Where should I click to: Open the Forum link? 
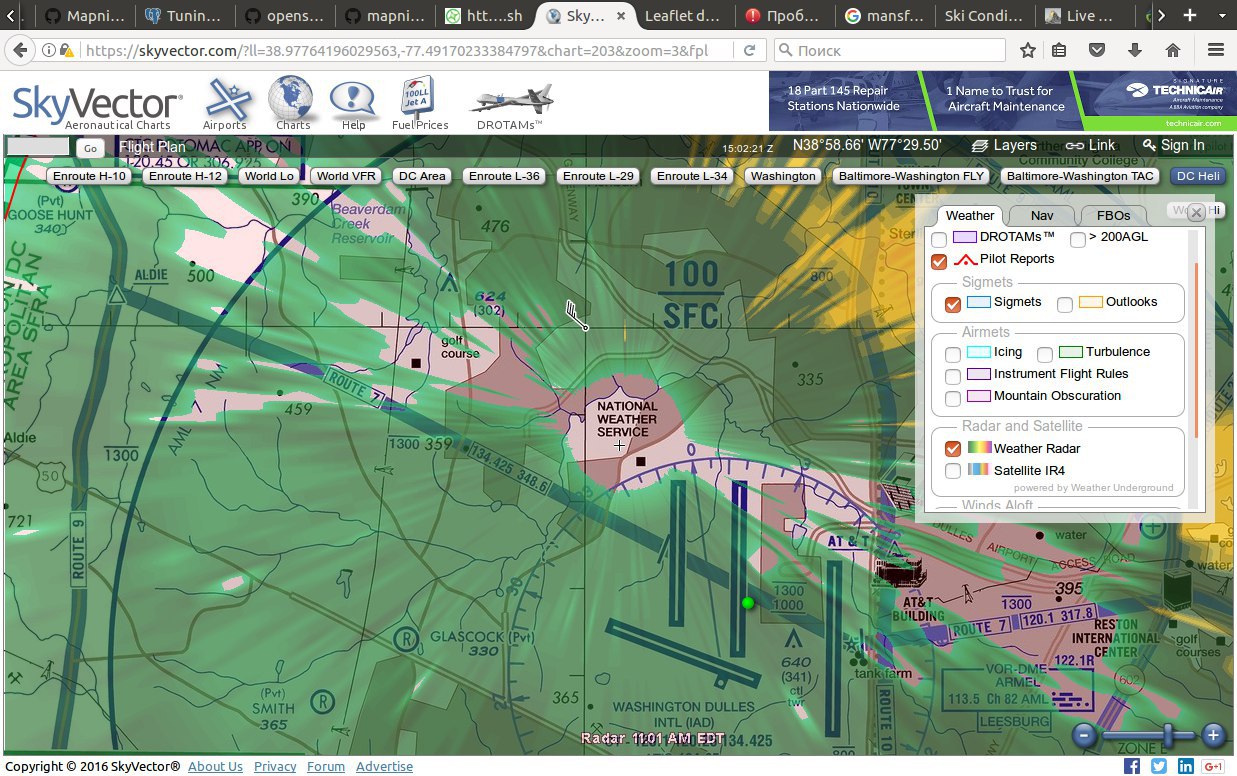coord(326,766)
